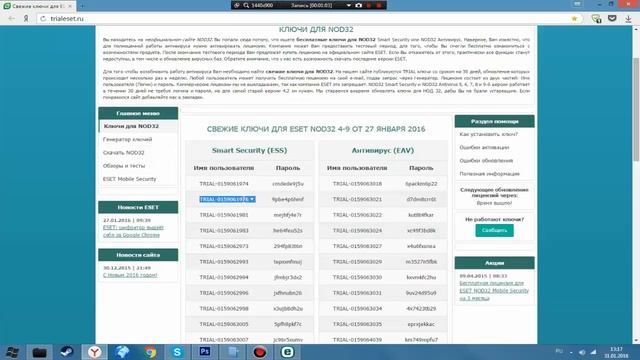Expand the recorder bar dropdown arrow
Image resolution: width=640 pixels, height=360 pixels.
coord(349,5)
